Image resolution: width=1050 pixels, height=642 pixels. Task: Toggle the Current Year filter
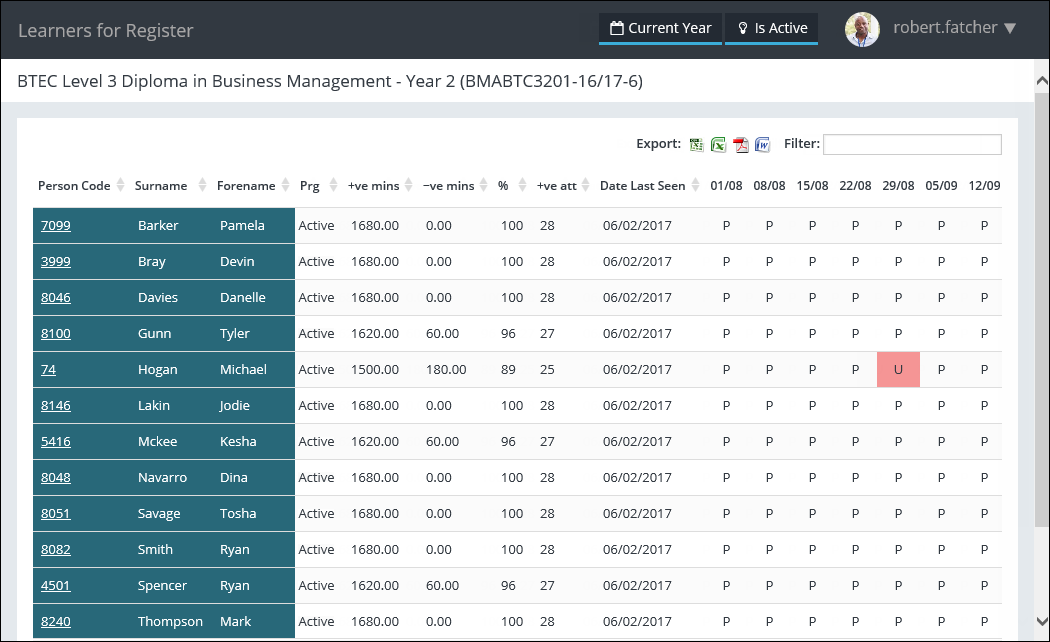tap(660, 28)
